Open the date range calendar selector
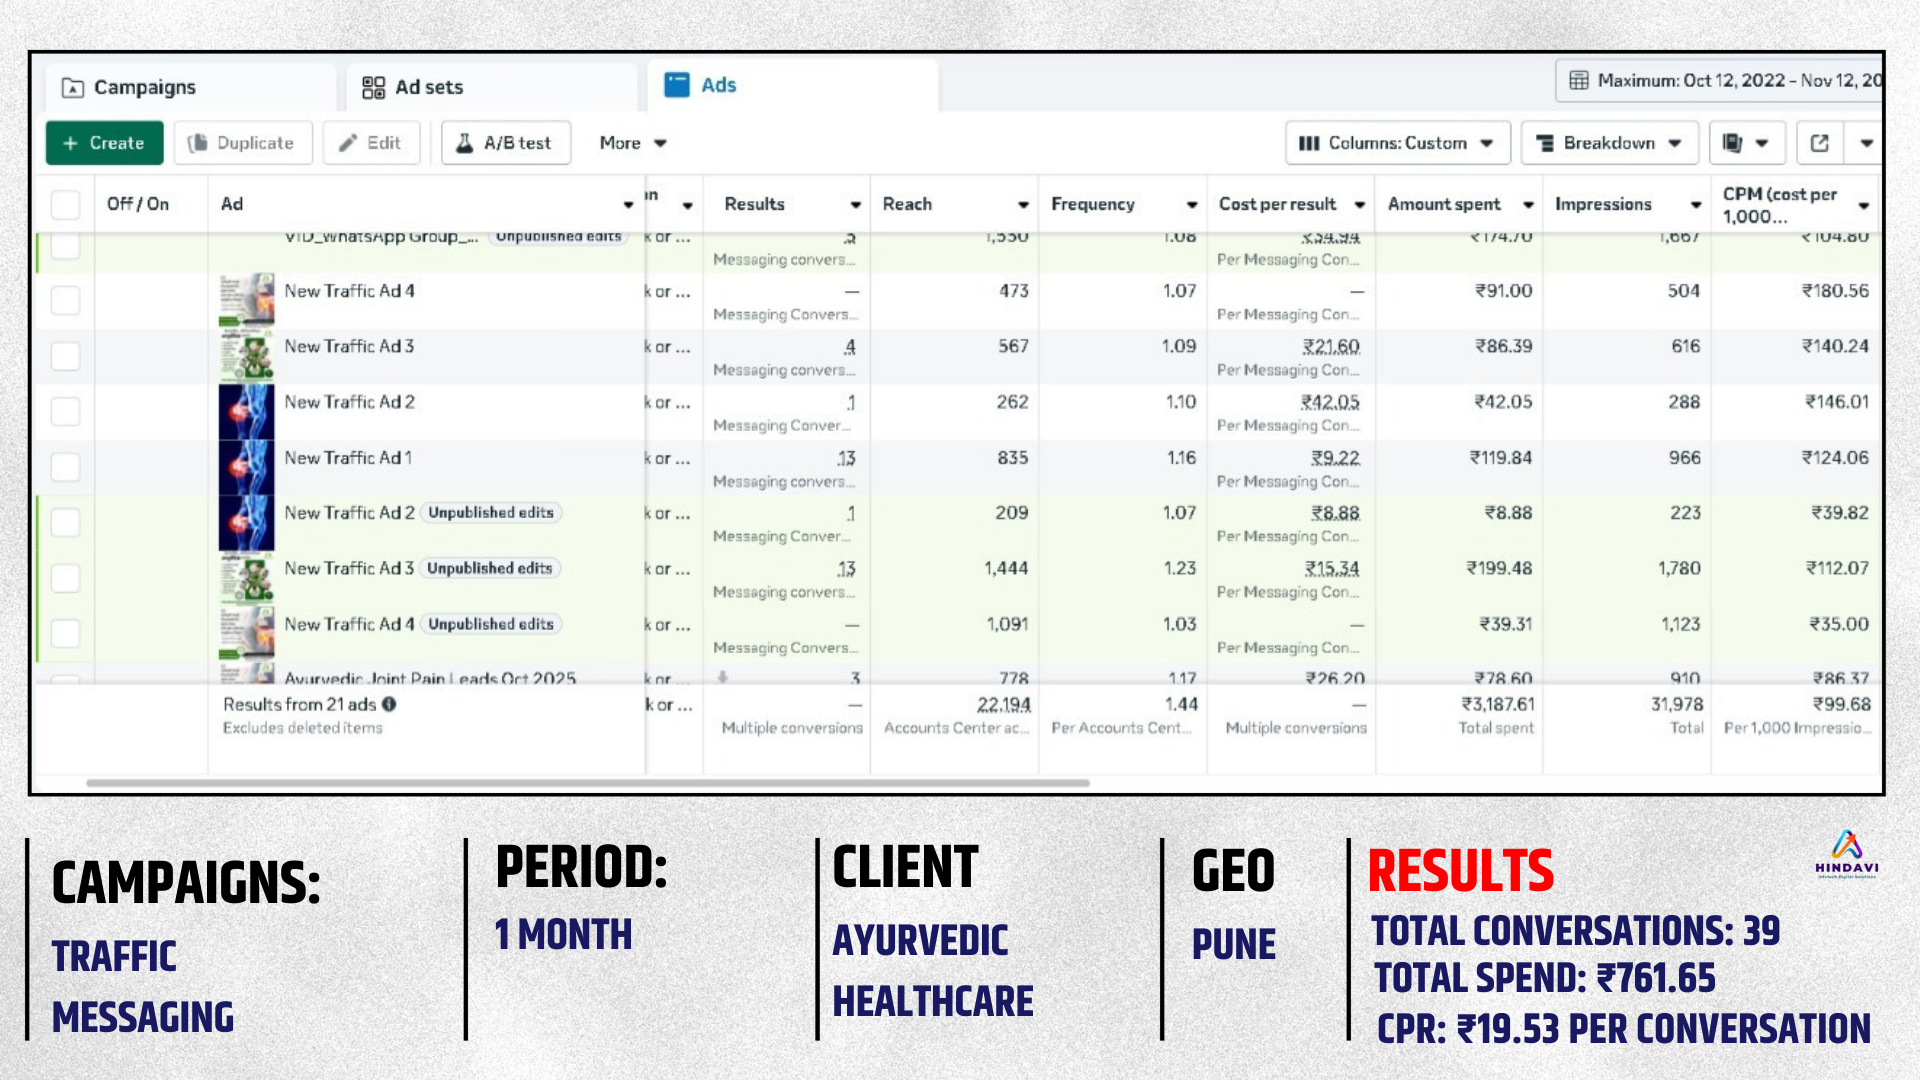This screenshot has width=1920, height=1080. [x=1720, y=81]
